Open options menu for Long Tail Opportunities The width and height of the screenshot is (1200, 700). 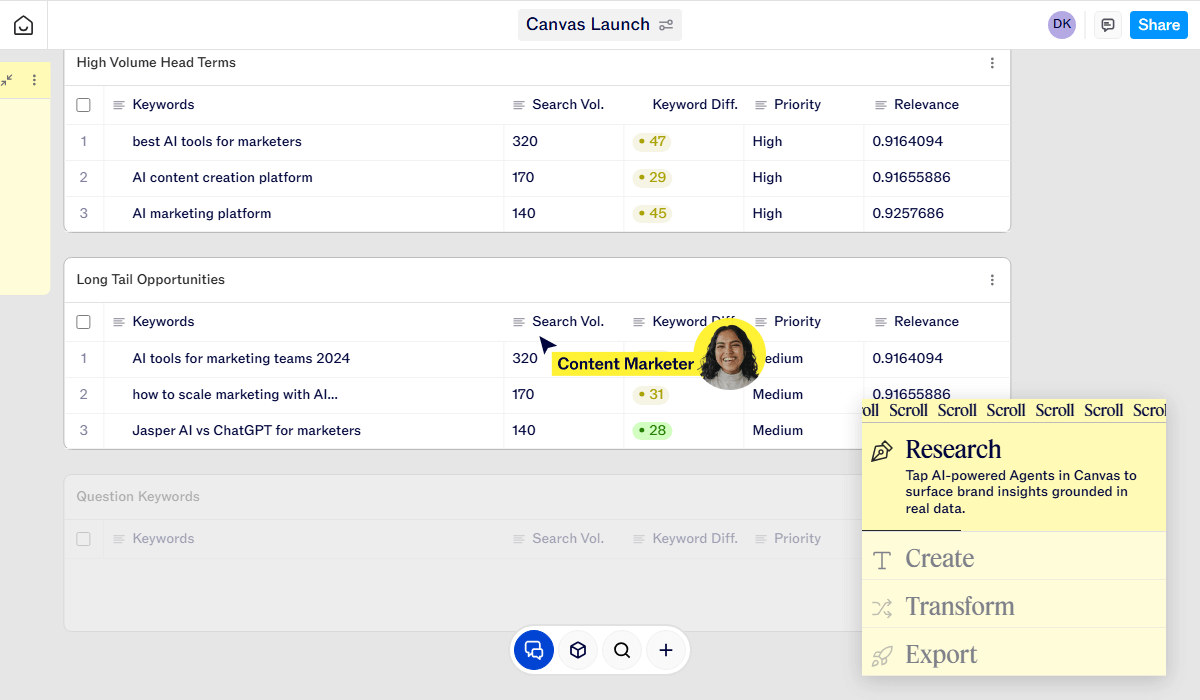[x=992, y=280]
